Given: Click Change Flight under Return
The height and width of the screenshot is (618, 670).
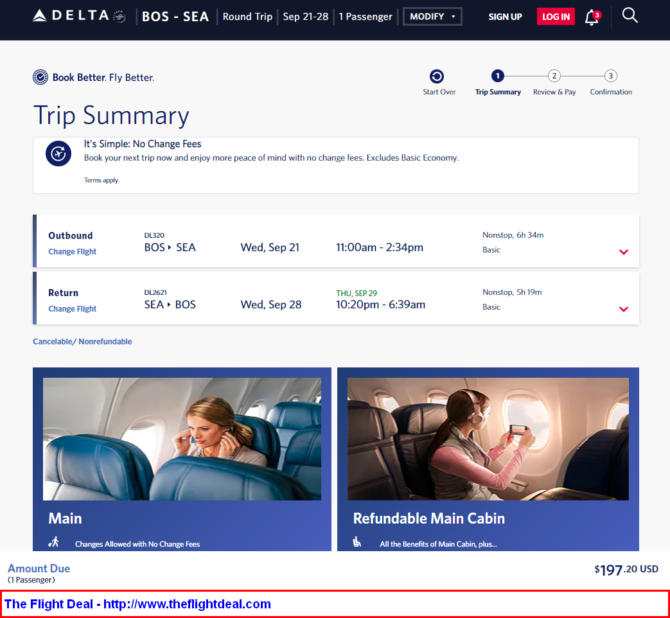Looking at the screenshot, I should click(x=72, y=309).
